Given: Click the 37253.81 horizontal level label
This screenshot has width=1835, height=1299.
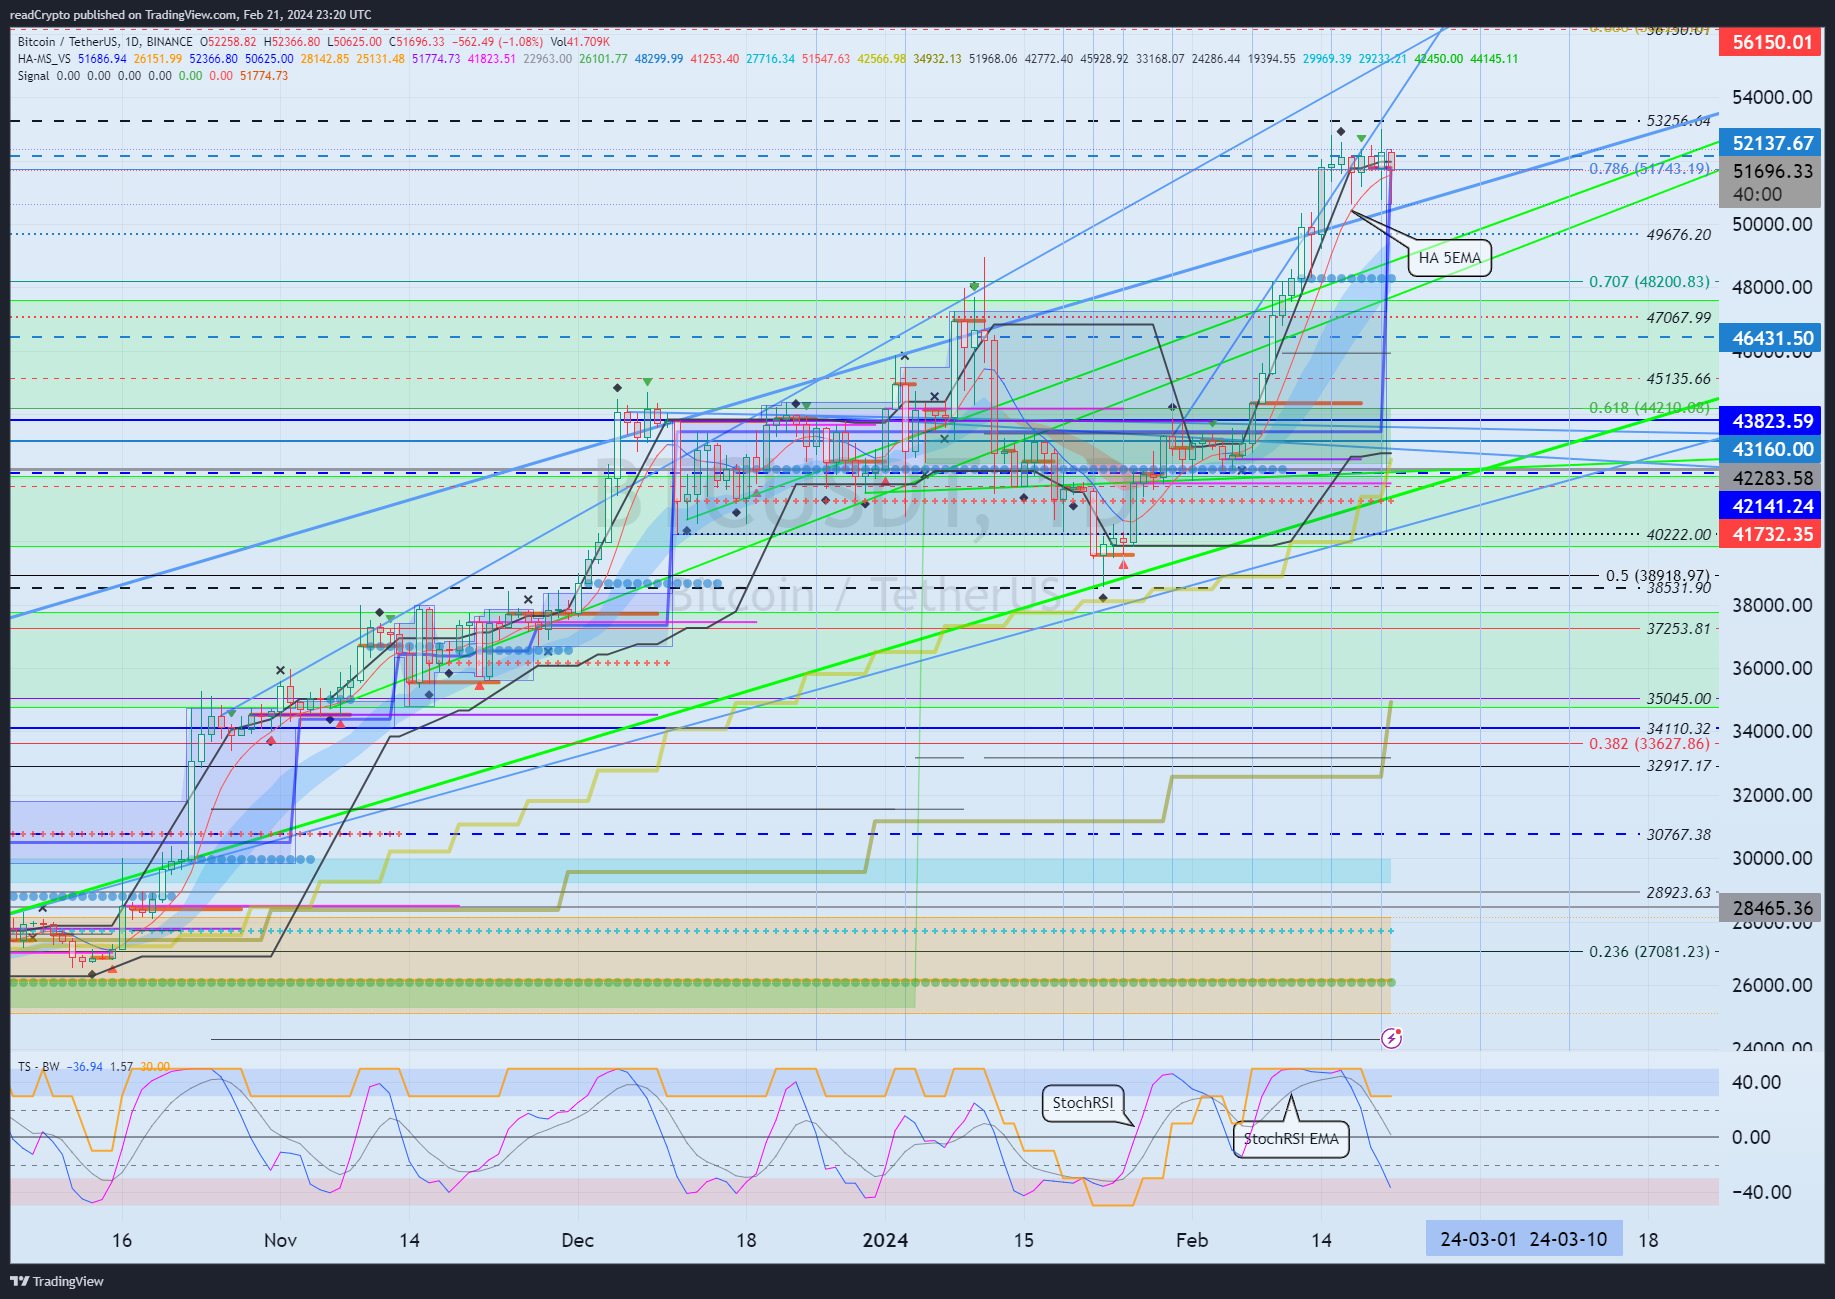Looking at the screenshot, I should pyautogui.click(x=1679, y=629).
